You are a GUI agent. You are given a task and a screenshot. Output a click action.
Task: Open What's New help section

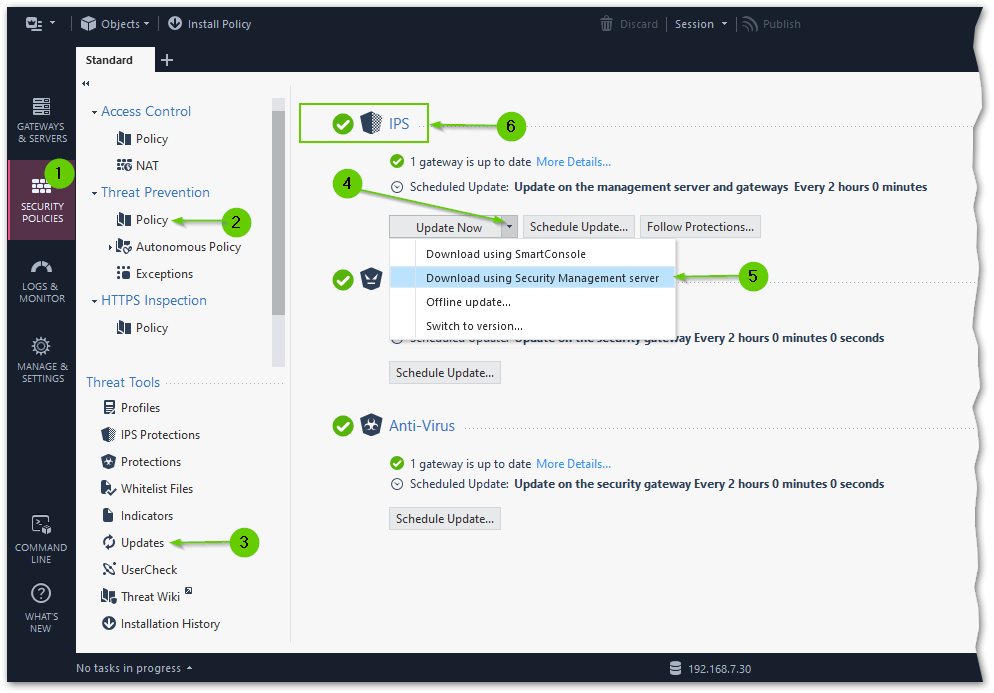pos(41,608)
